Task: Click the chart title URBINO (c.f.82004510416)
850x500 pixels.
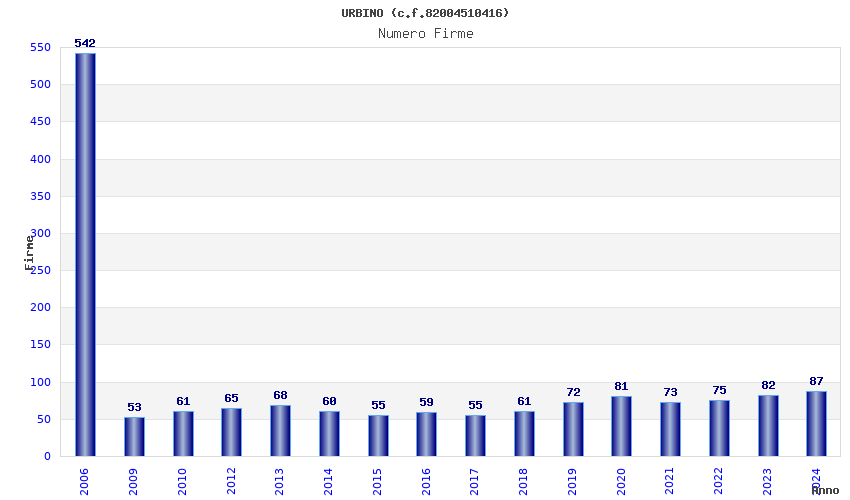Action: 426,13
